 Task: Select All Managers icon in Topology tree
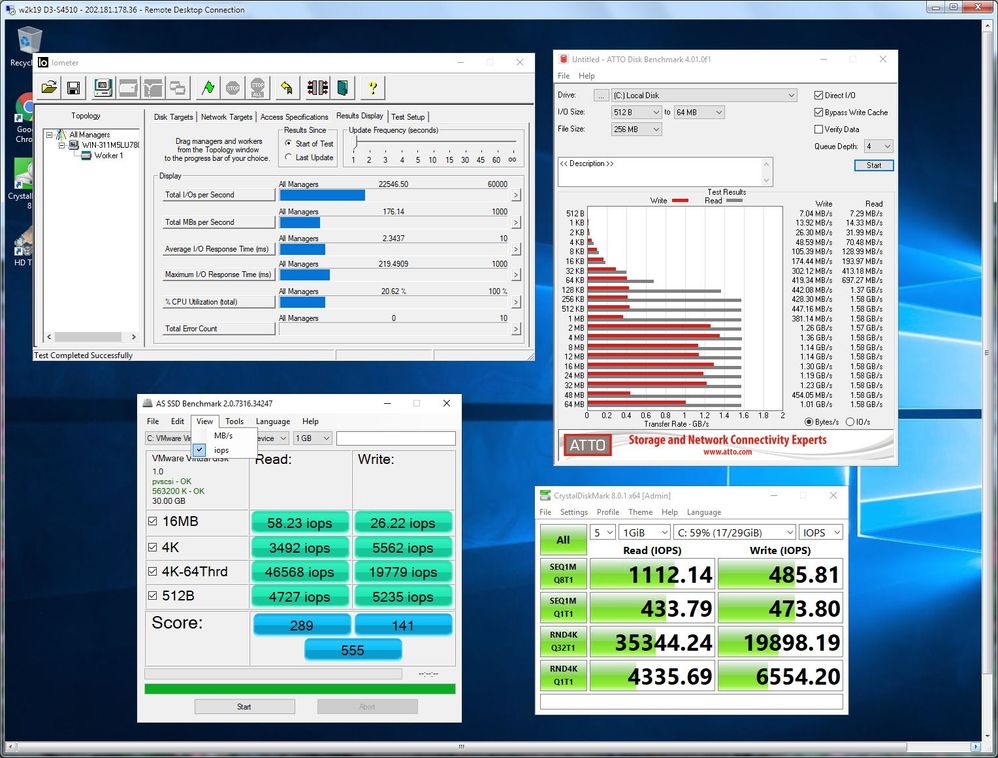61,134
